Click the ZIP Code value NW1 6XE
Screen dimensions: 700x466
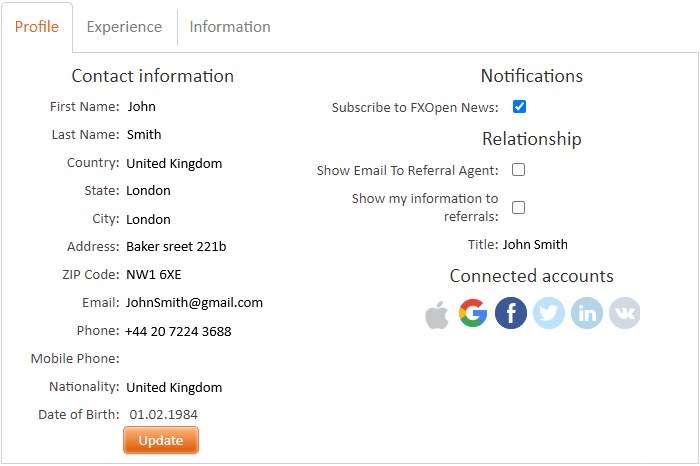tap(154, 275)
